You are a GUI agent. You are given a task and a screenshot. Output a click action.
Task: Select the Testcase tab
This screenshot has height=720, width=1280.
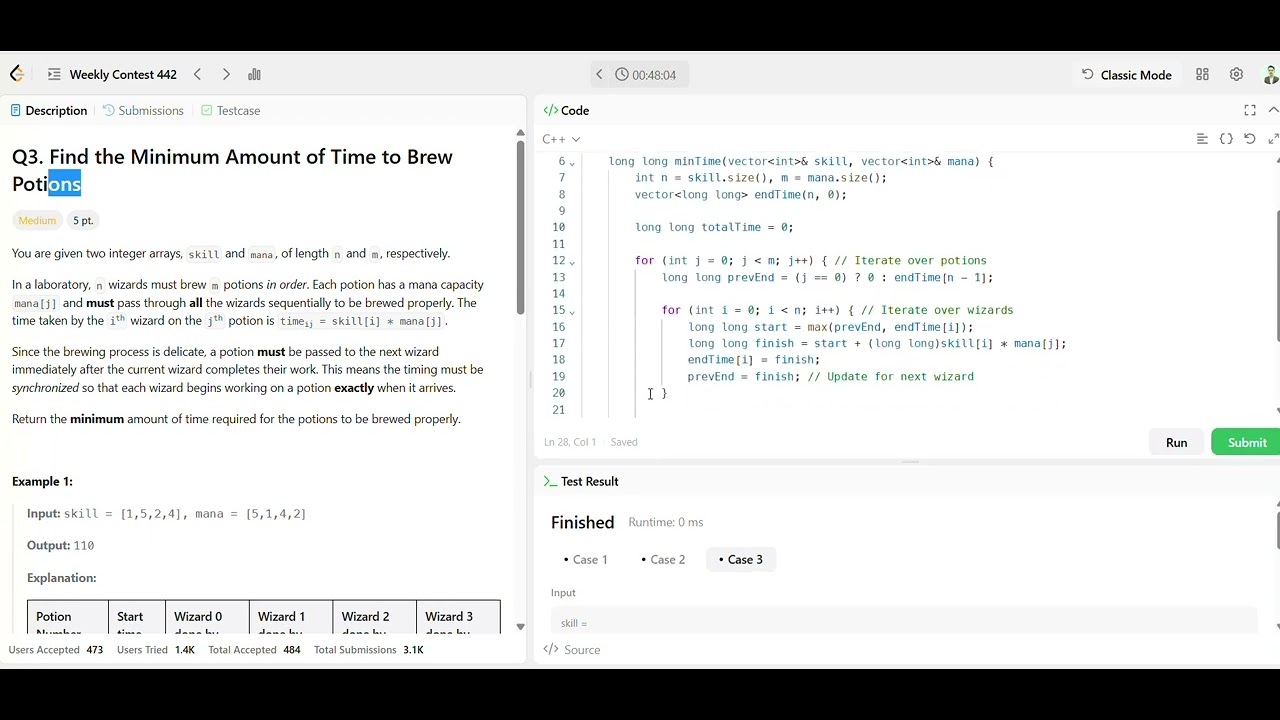[x=230, y=110]
